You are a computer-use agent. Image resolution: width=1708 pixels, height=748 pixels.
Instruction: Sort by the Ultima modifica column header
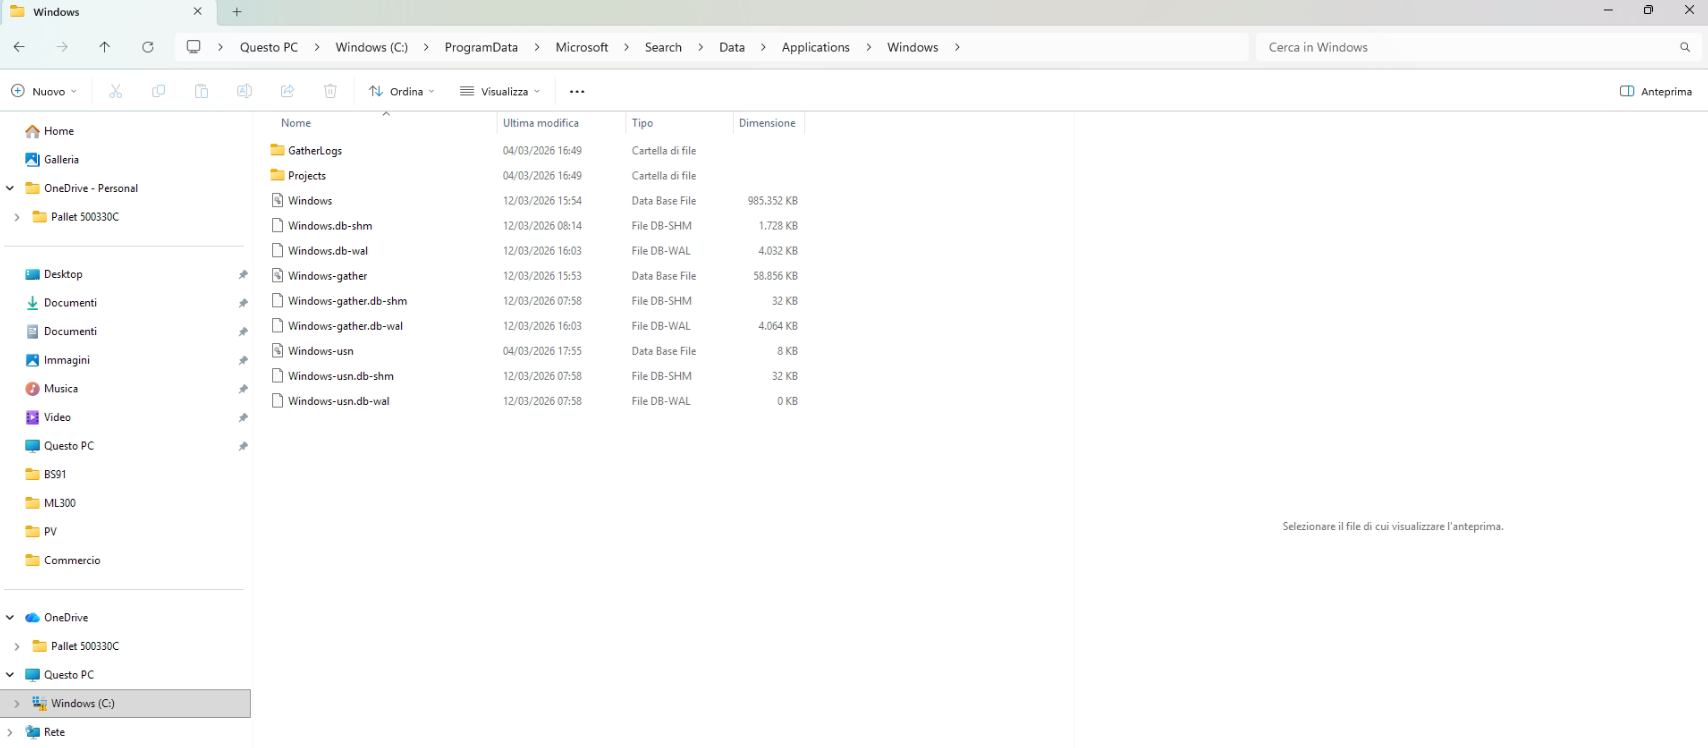pyautogui.click(x=541, y=123)
